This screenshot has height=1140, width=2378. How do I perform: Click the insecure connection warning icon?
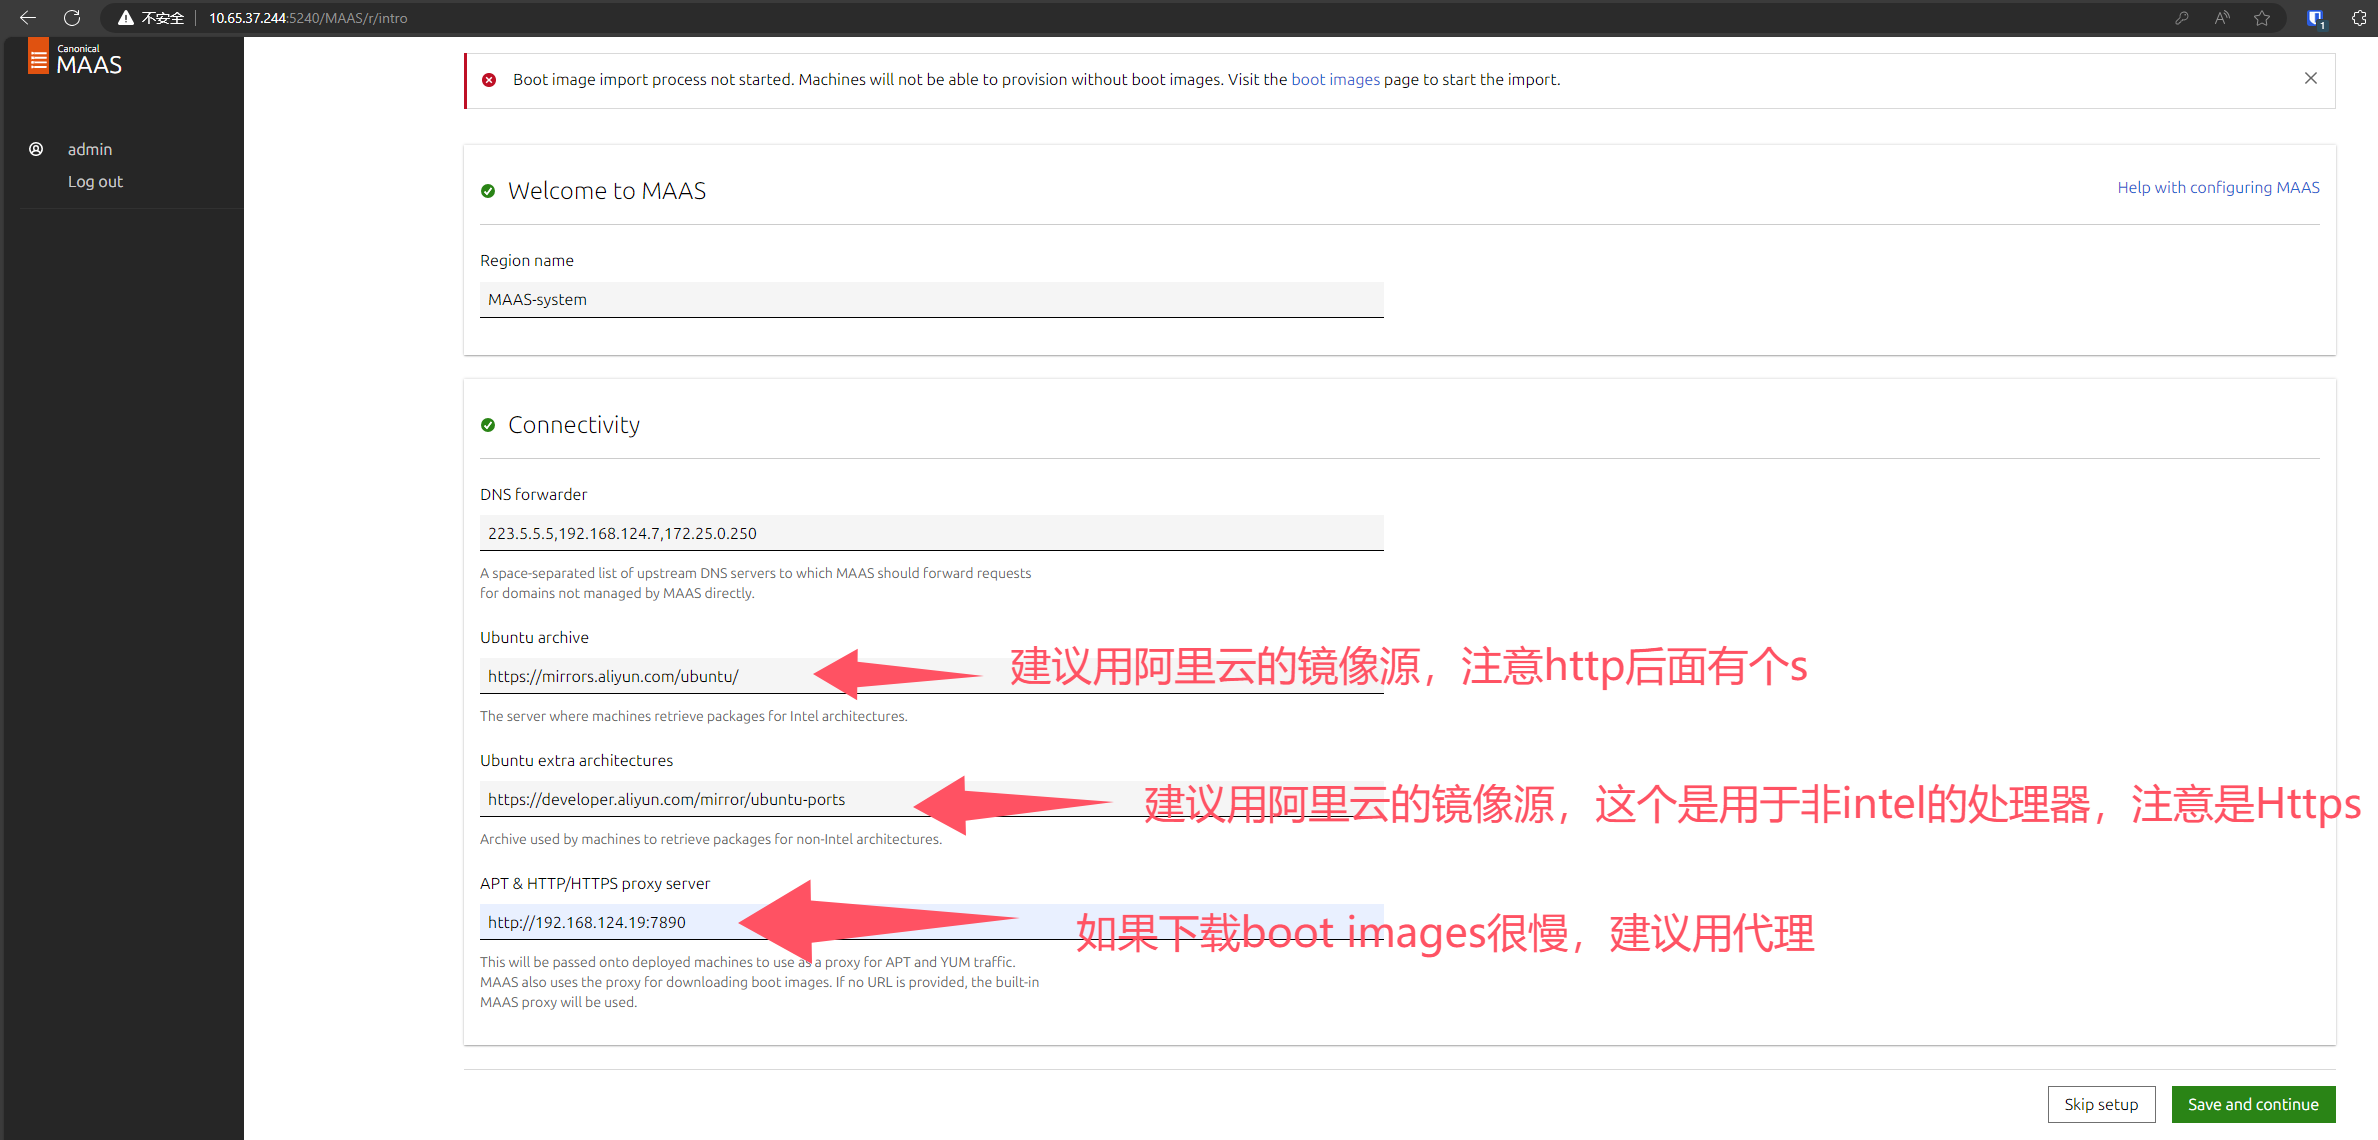pos(125,17)
